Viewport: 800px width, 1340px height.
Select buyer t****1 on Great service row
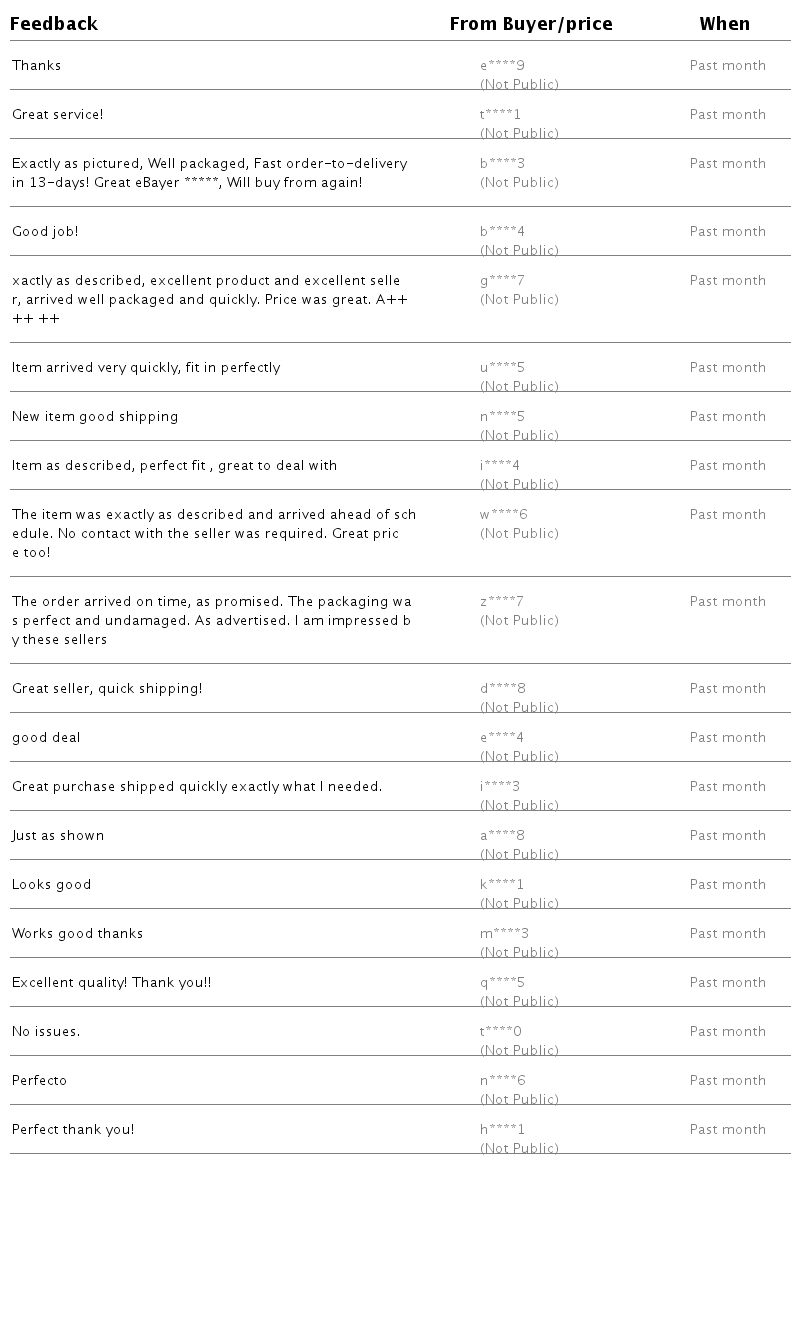pos(500,115)
